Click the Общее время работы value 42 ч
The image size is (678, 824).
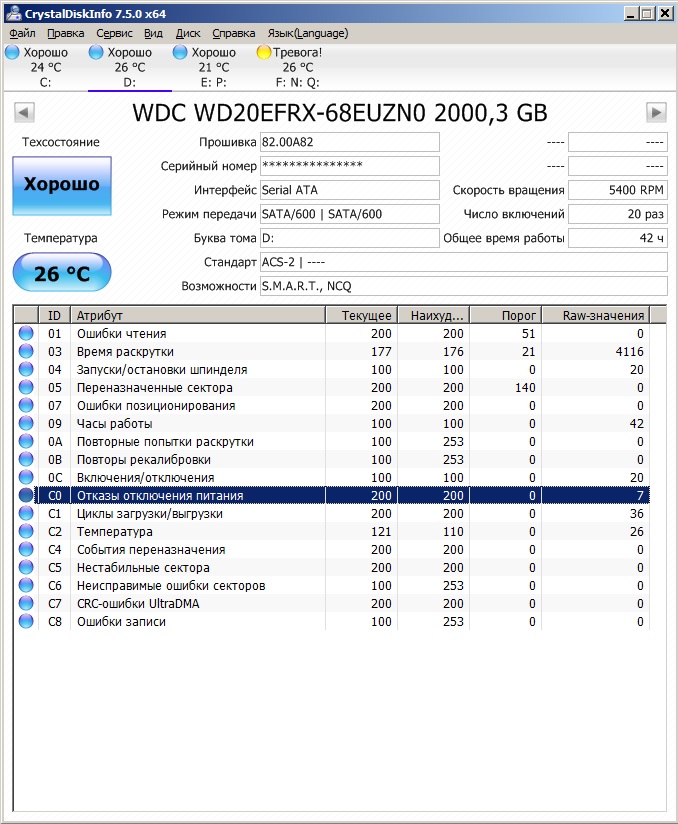tap(618, 238)
